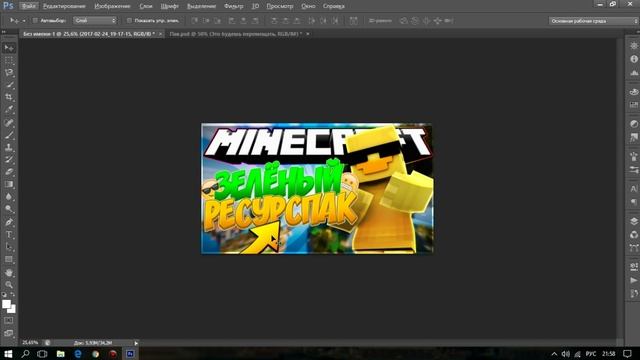Open the Info panel icon
The image size is (640, 360).
pos(634,59)
